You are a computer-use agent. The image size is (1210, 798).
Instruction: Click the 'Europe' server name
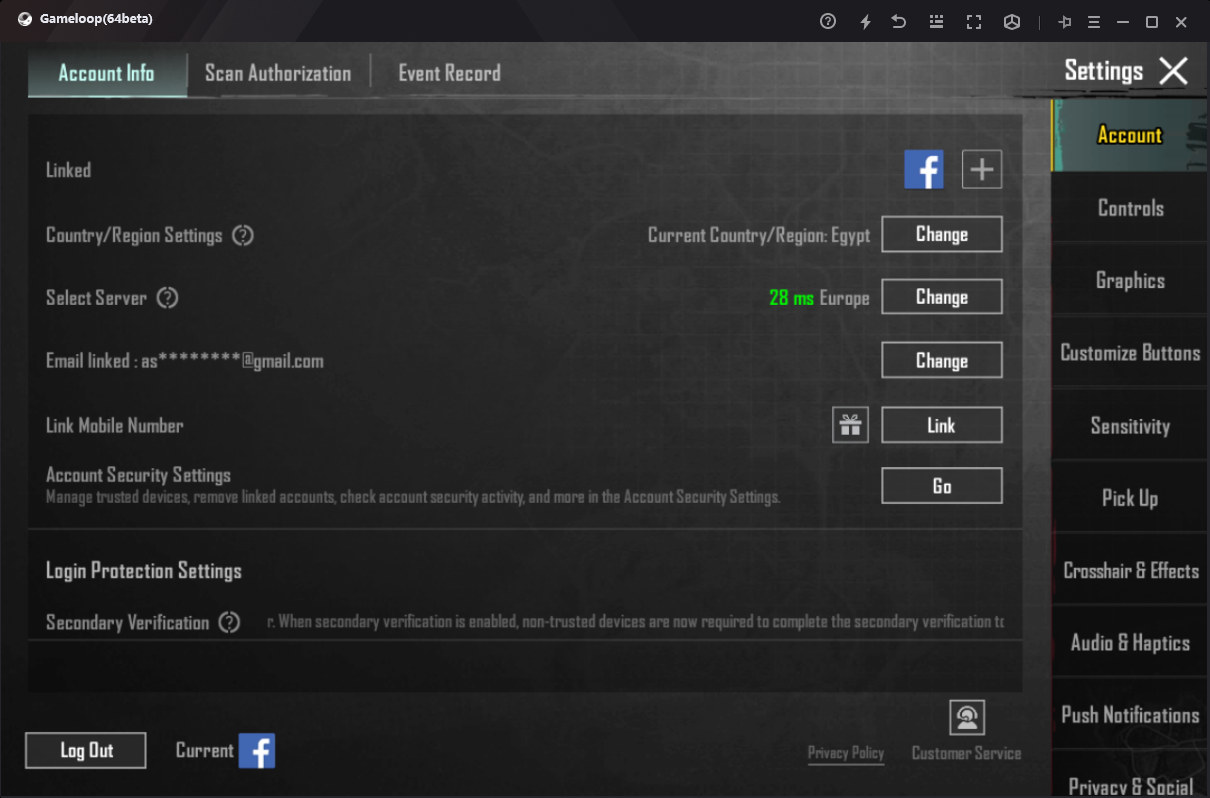coord(845,298)
